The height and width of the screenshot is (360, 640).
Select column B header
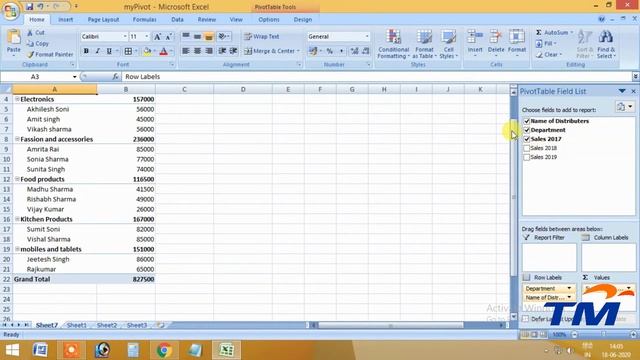tap(126, 89)
